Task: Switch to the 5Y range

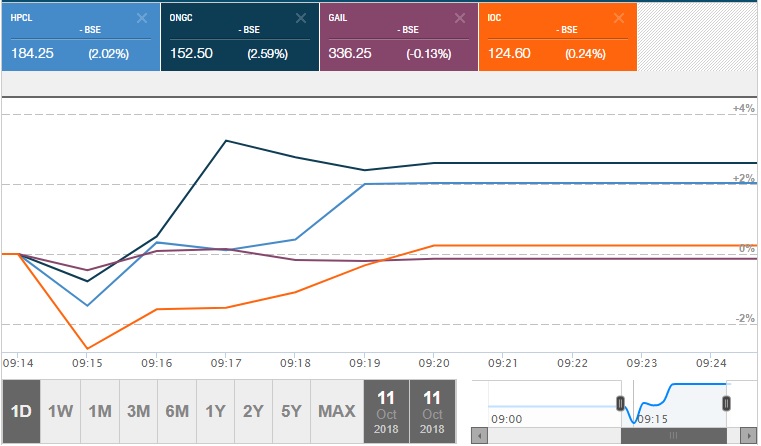Action: pos(292,411)
